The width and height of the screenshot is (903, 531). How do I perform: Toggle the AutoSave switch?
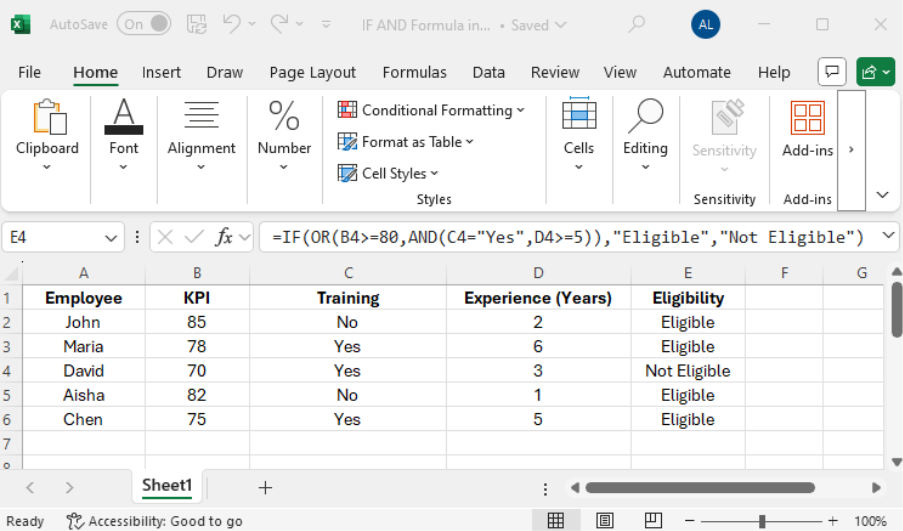click(144, 24)
